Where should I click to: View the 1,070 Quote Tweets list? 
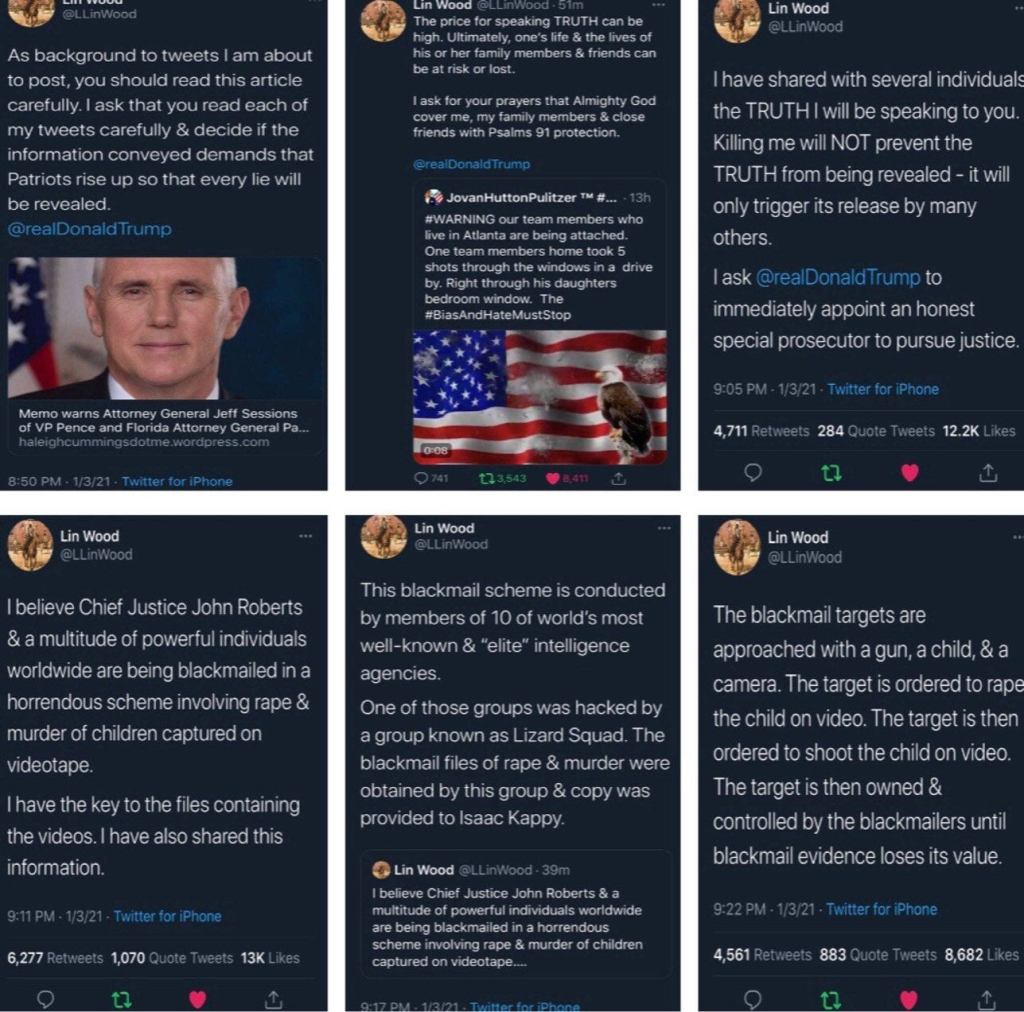(x=172, y=958)
